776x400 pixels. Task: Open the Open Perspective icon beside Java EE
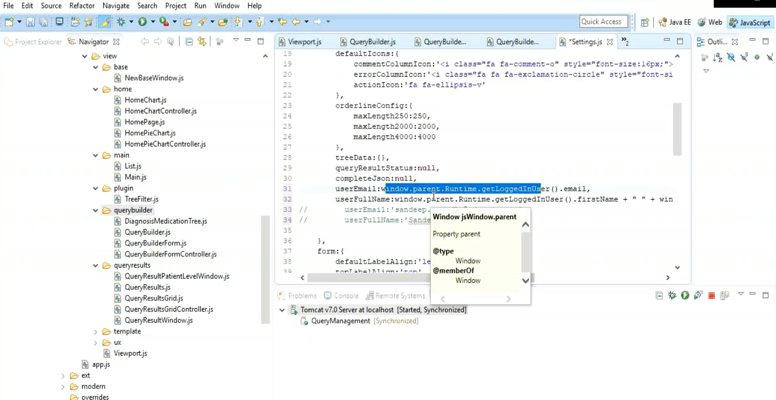645,22
